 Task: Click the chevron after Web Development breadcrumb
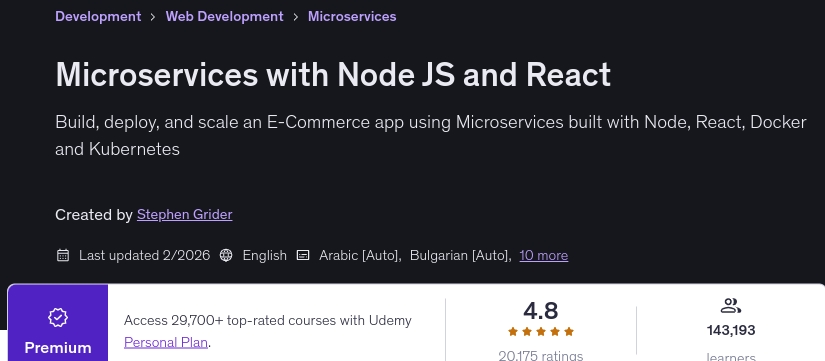296,17
